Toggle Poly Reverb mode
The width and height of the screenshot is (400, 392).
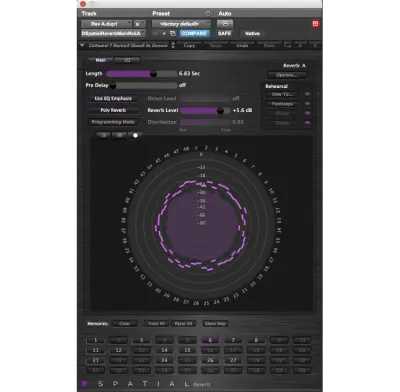pyautogui.click(x=113, y=110)
